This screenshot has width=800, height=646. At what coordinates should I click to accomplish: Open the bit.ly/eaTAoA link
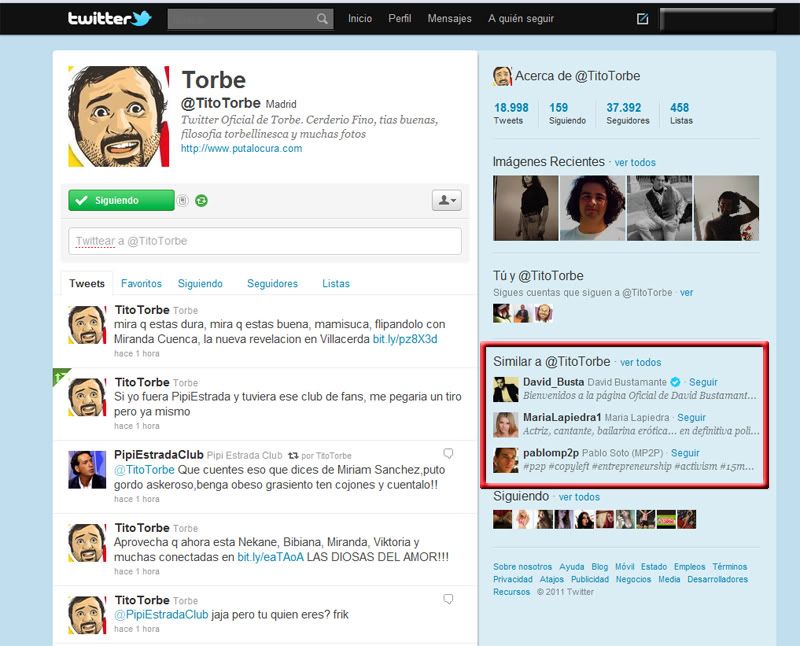[270, 557]
